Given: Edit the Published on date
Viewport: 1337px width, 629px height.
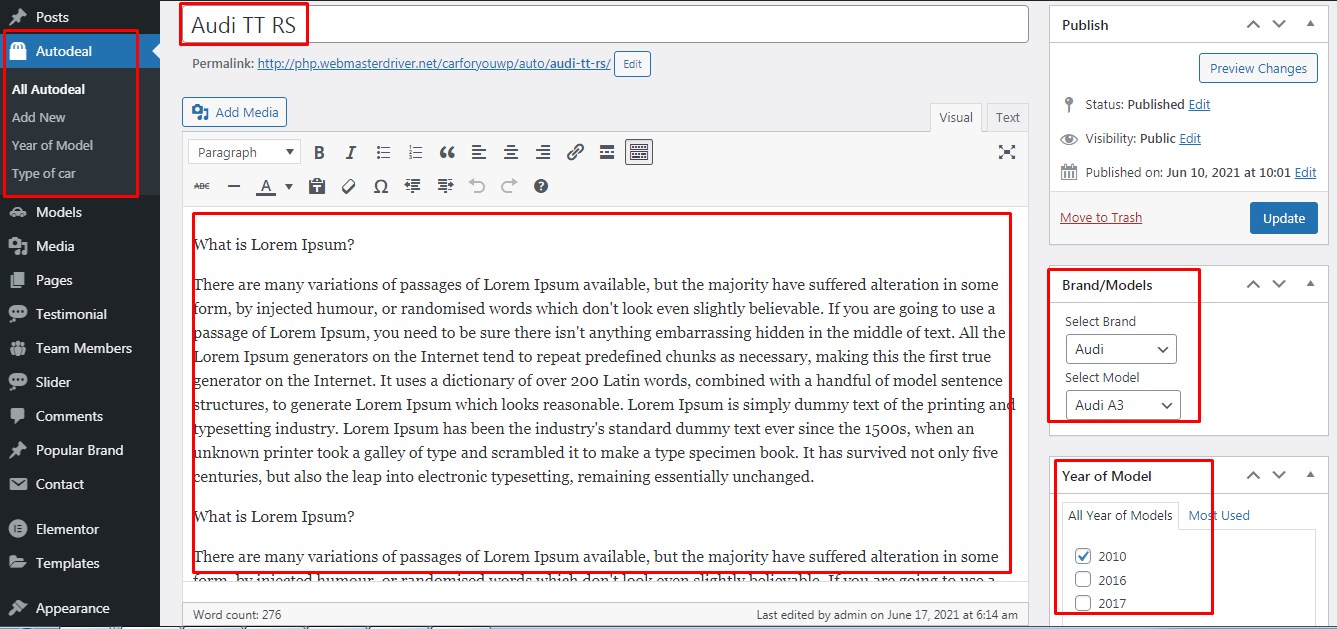Looking at the screenshot, I should click(1306, 172).
